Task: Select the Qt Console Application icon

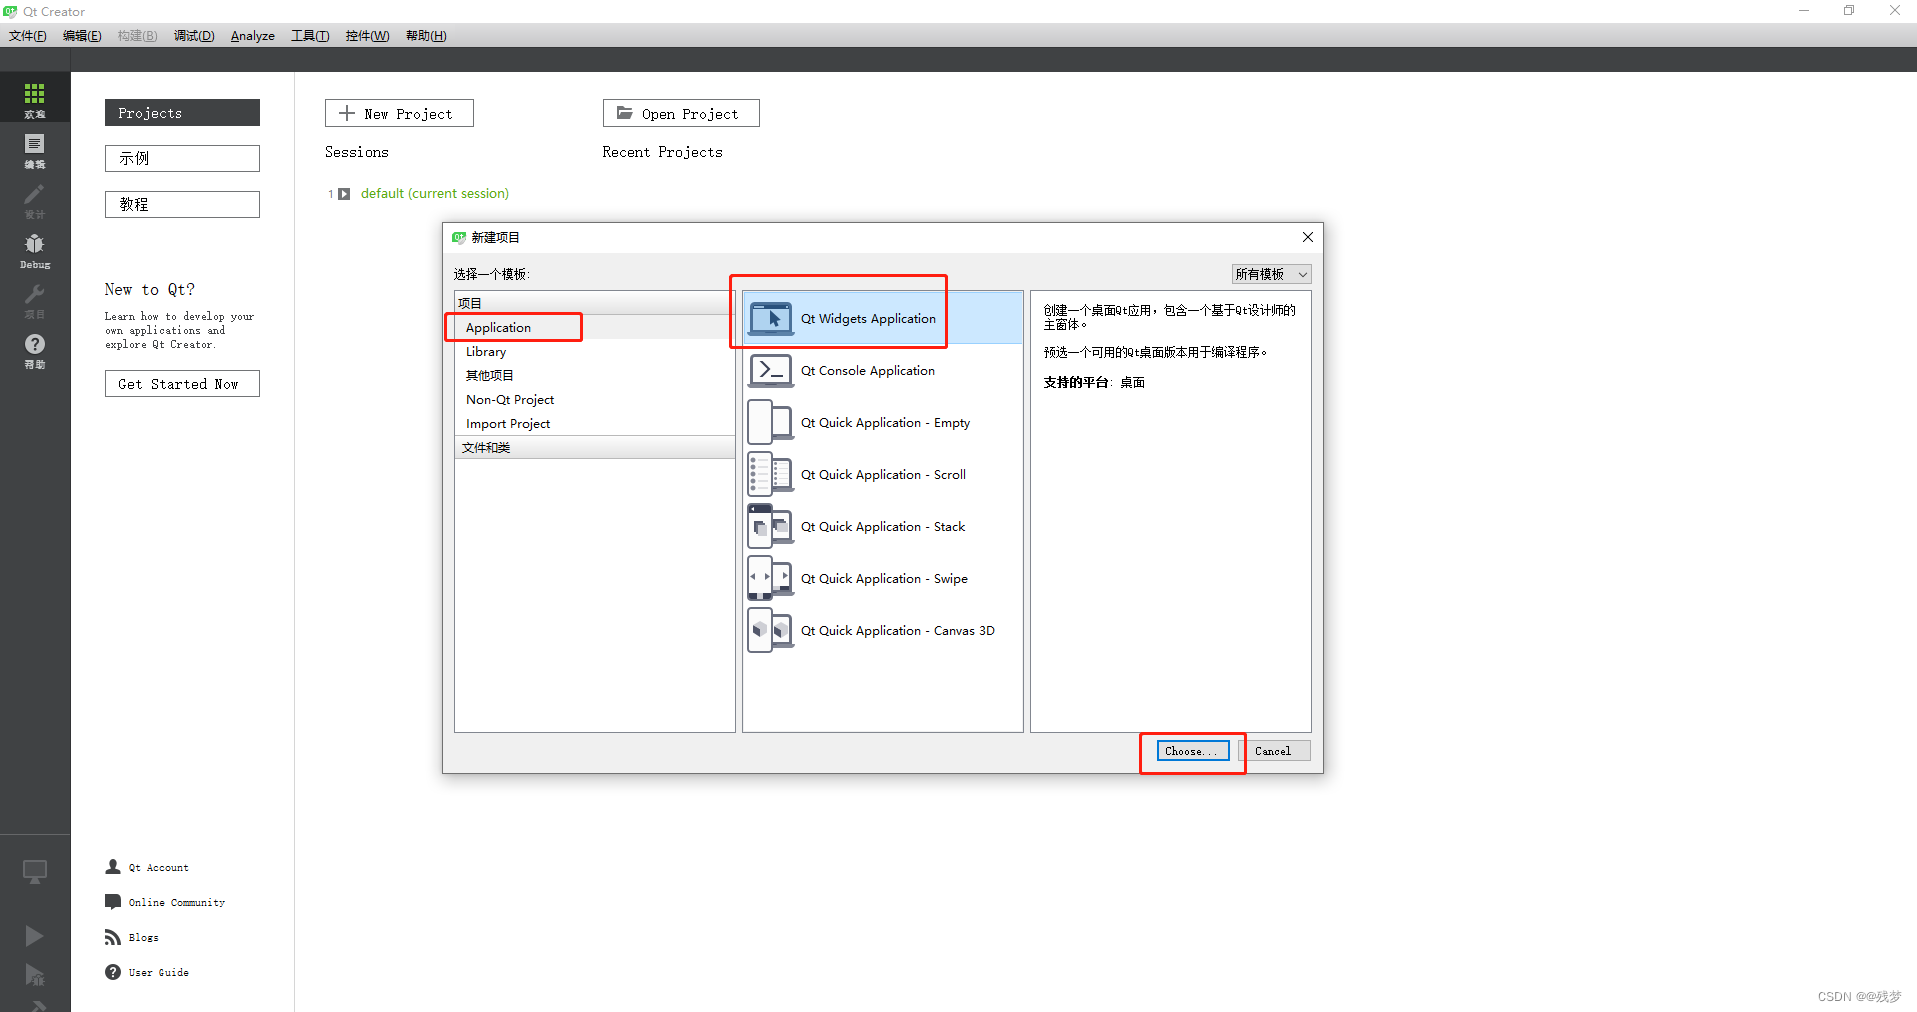Action: [x=771, y=371]
